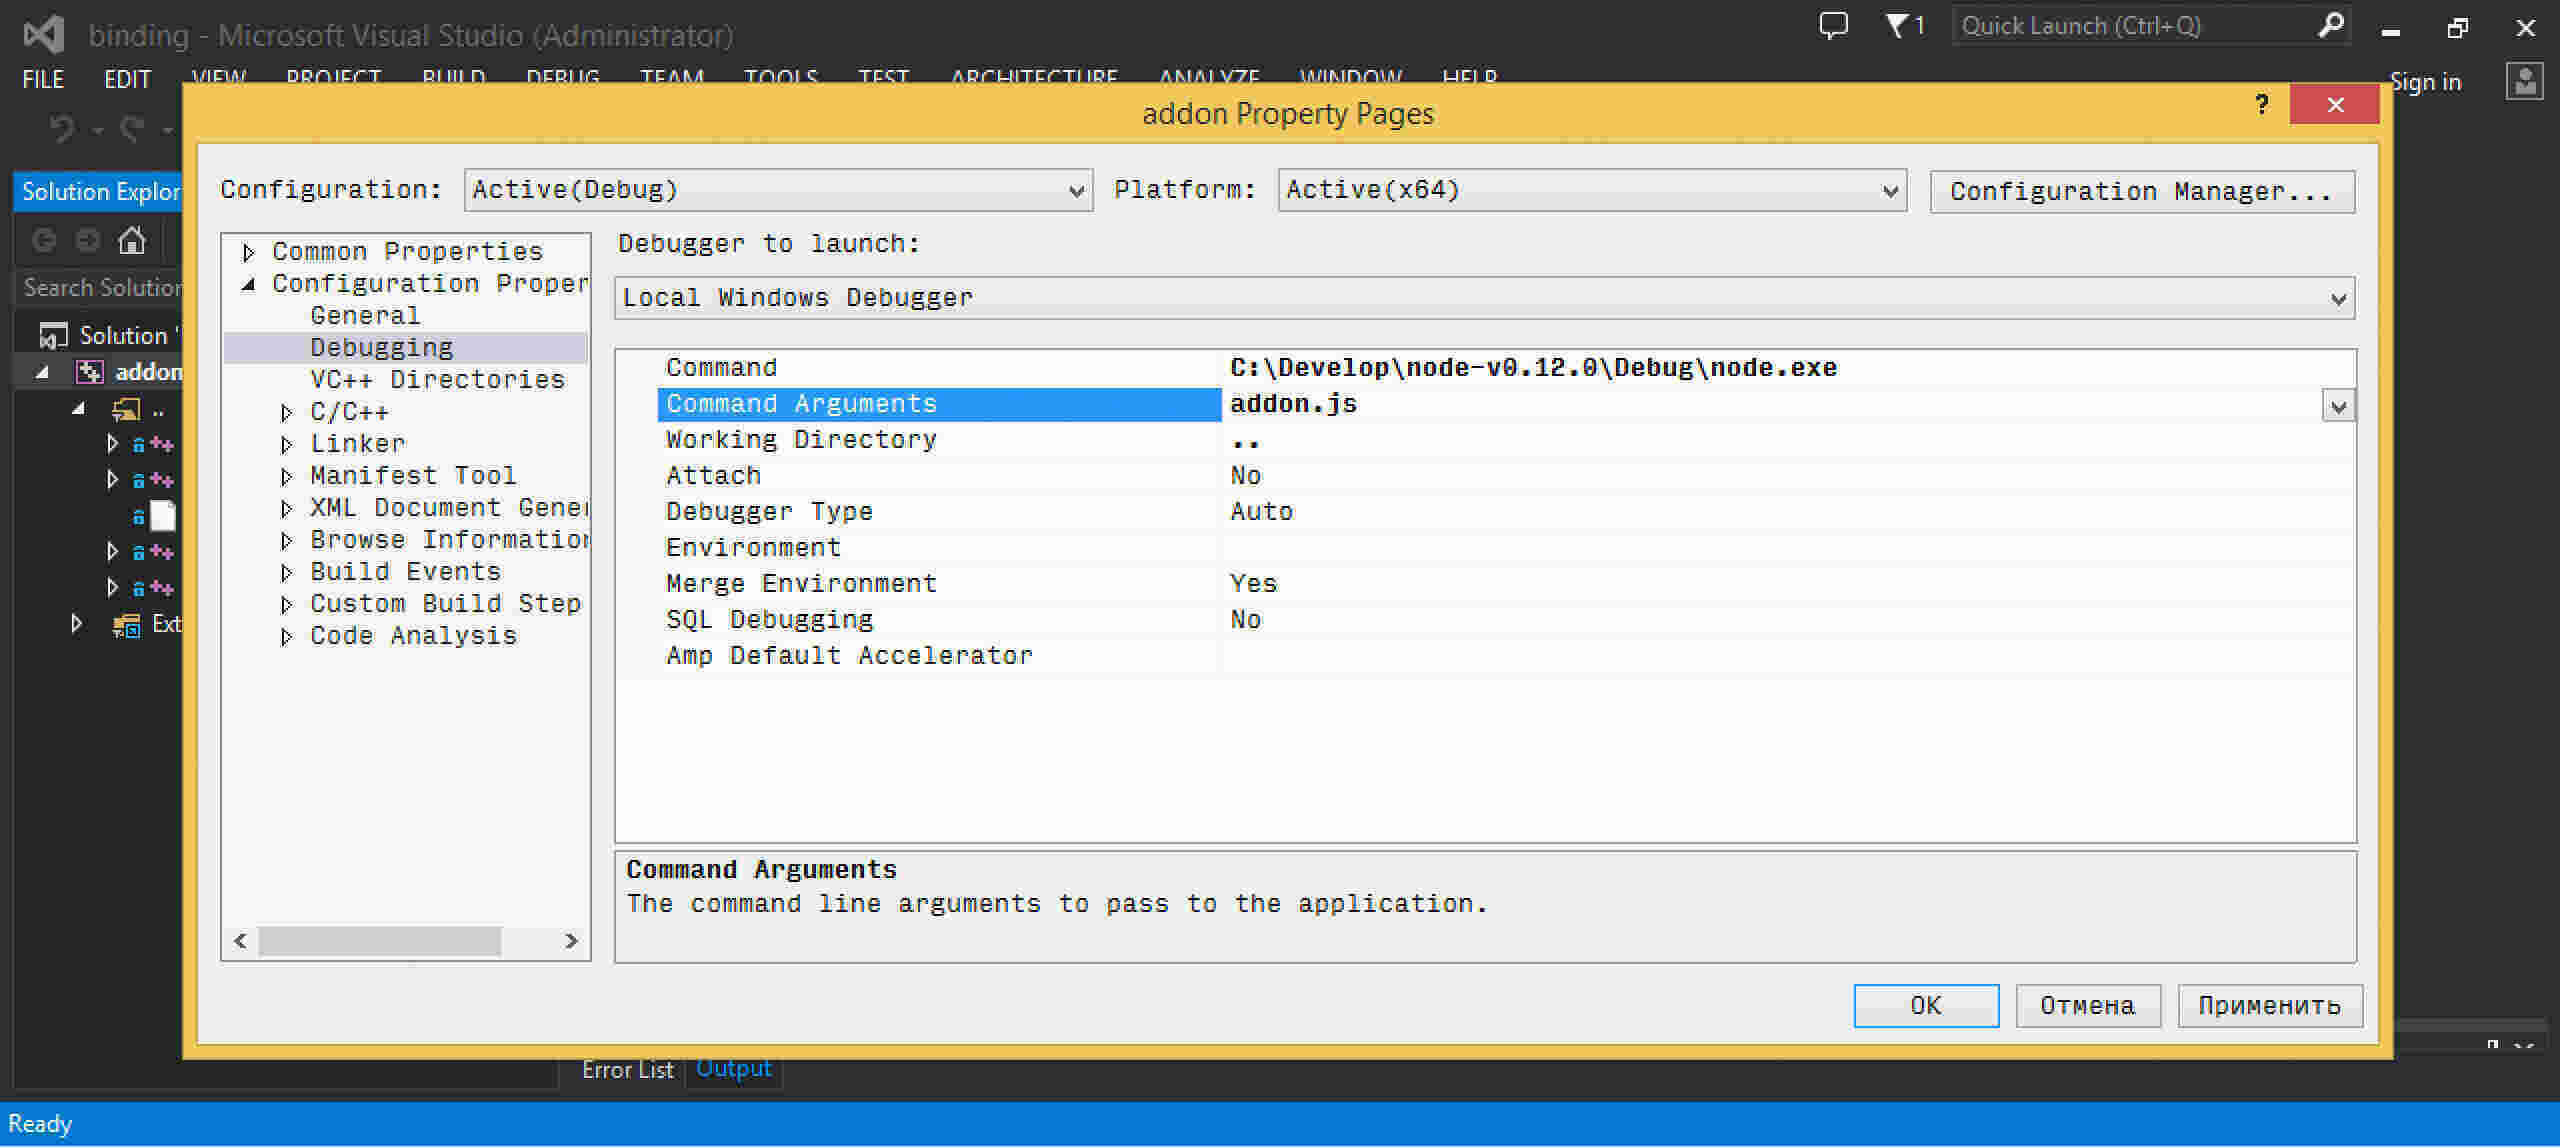Click the account avatar icon beside Sign in
The image size is (2560, 1148).
pos(2525,81)
